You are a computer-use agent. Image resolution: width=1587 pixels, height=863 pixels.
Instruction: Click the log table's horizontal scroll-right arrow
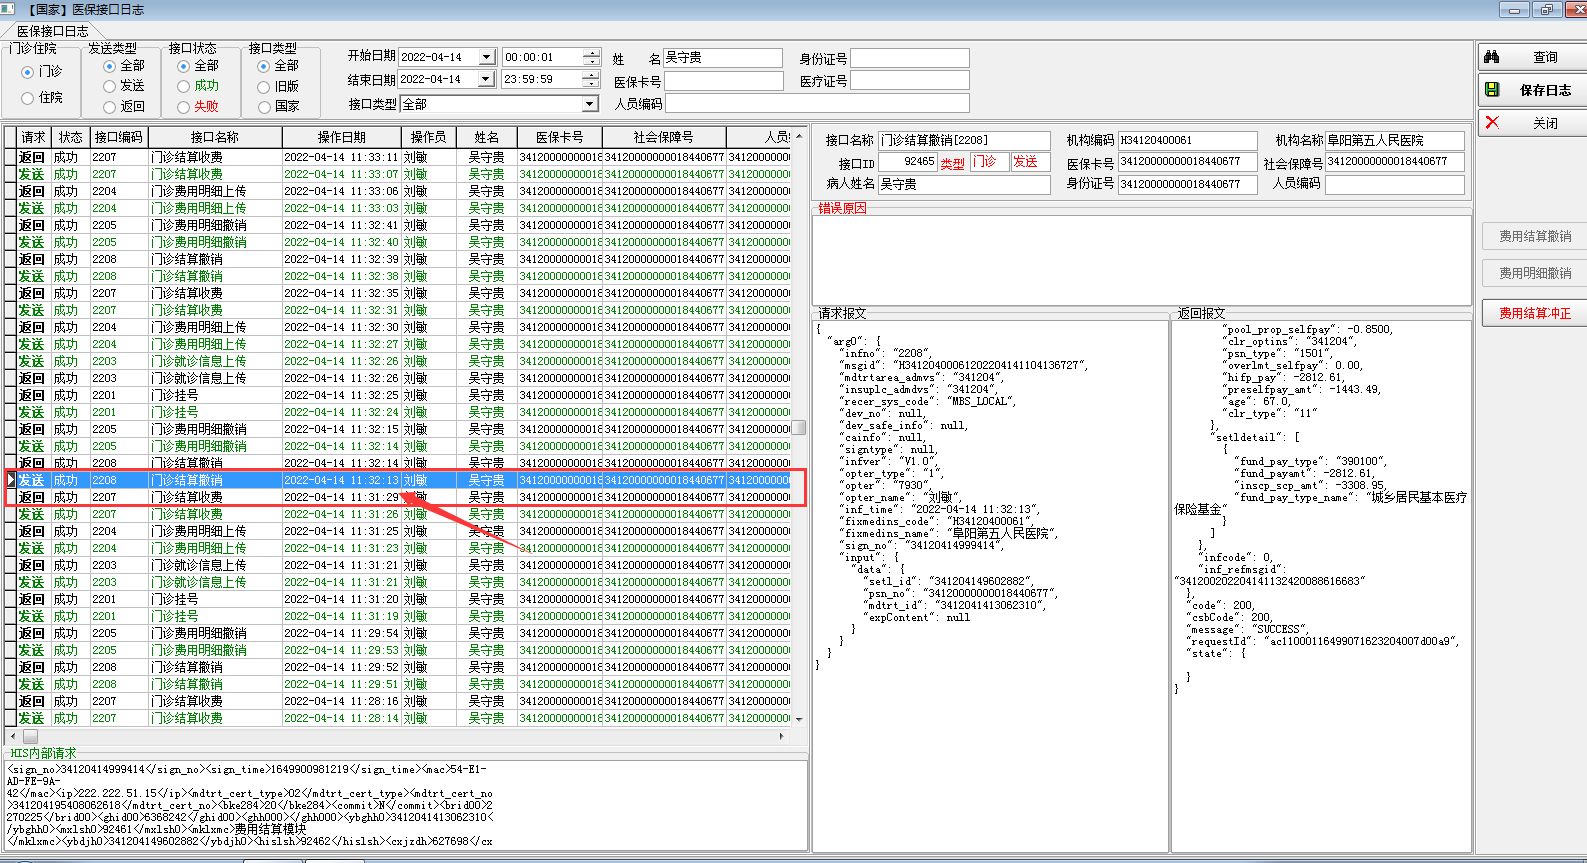[x=782, y=736]
